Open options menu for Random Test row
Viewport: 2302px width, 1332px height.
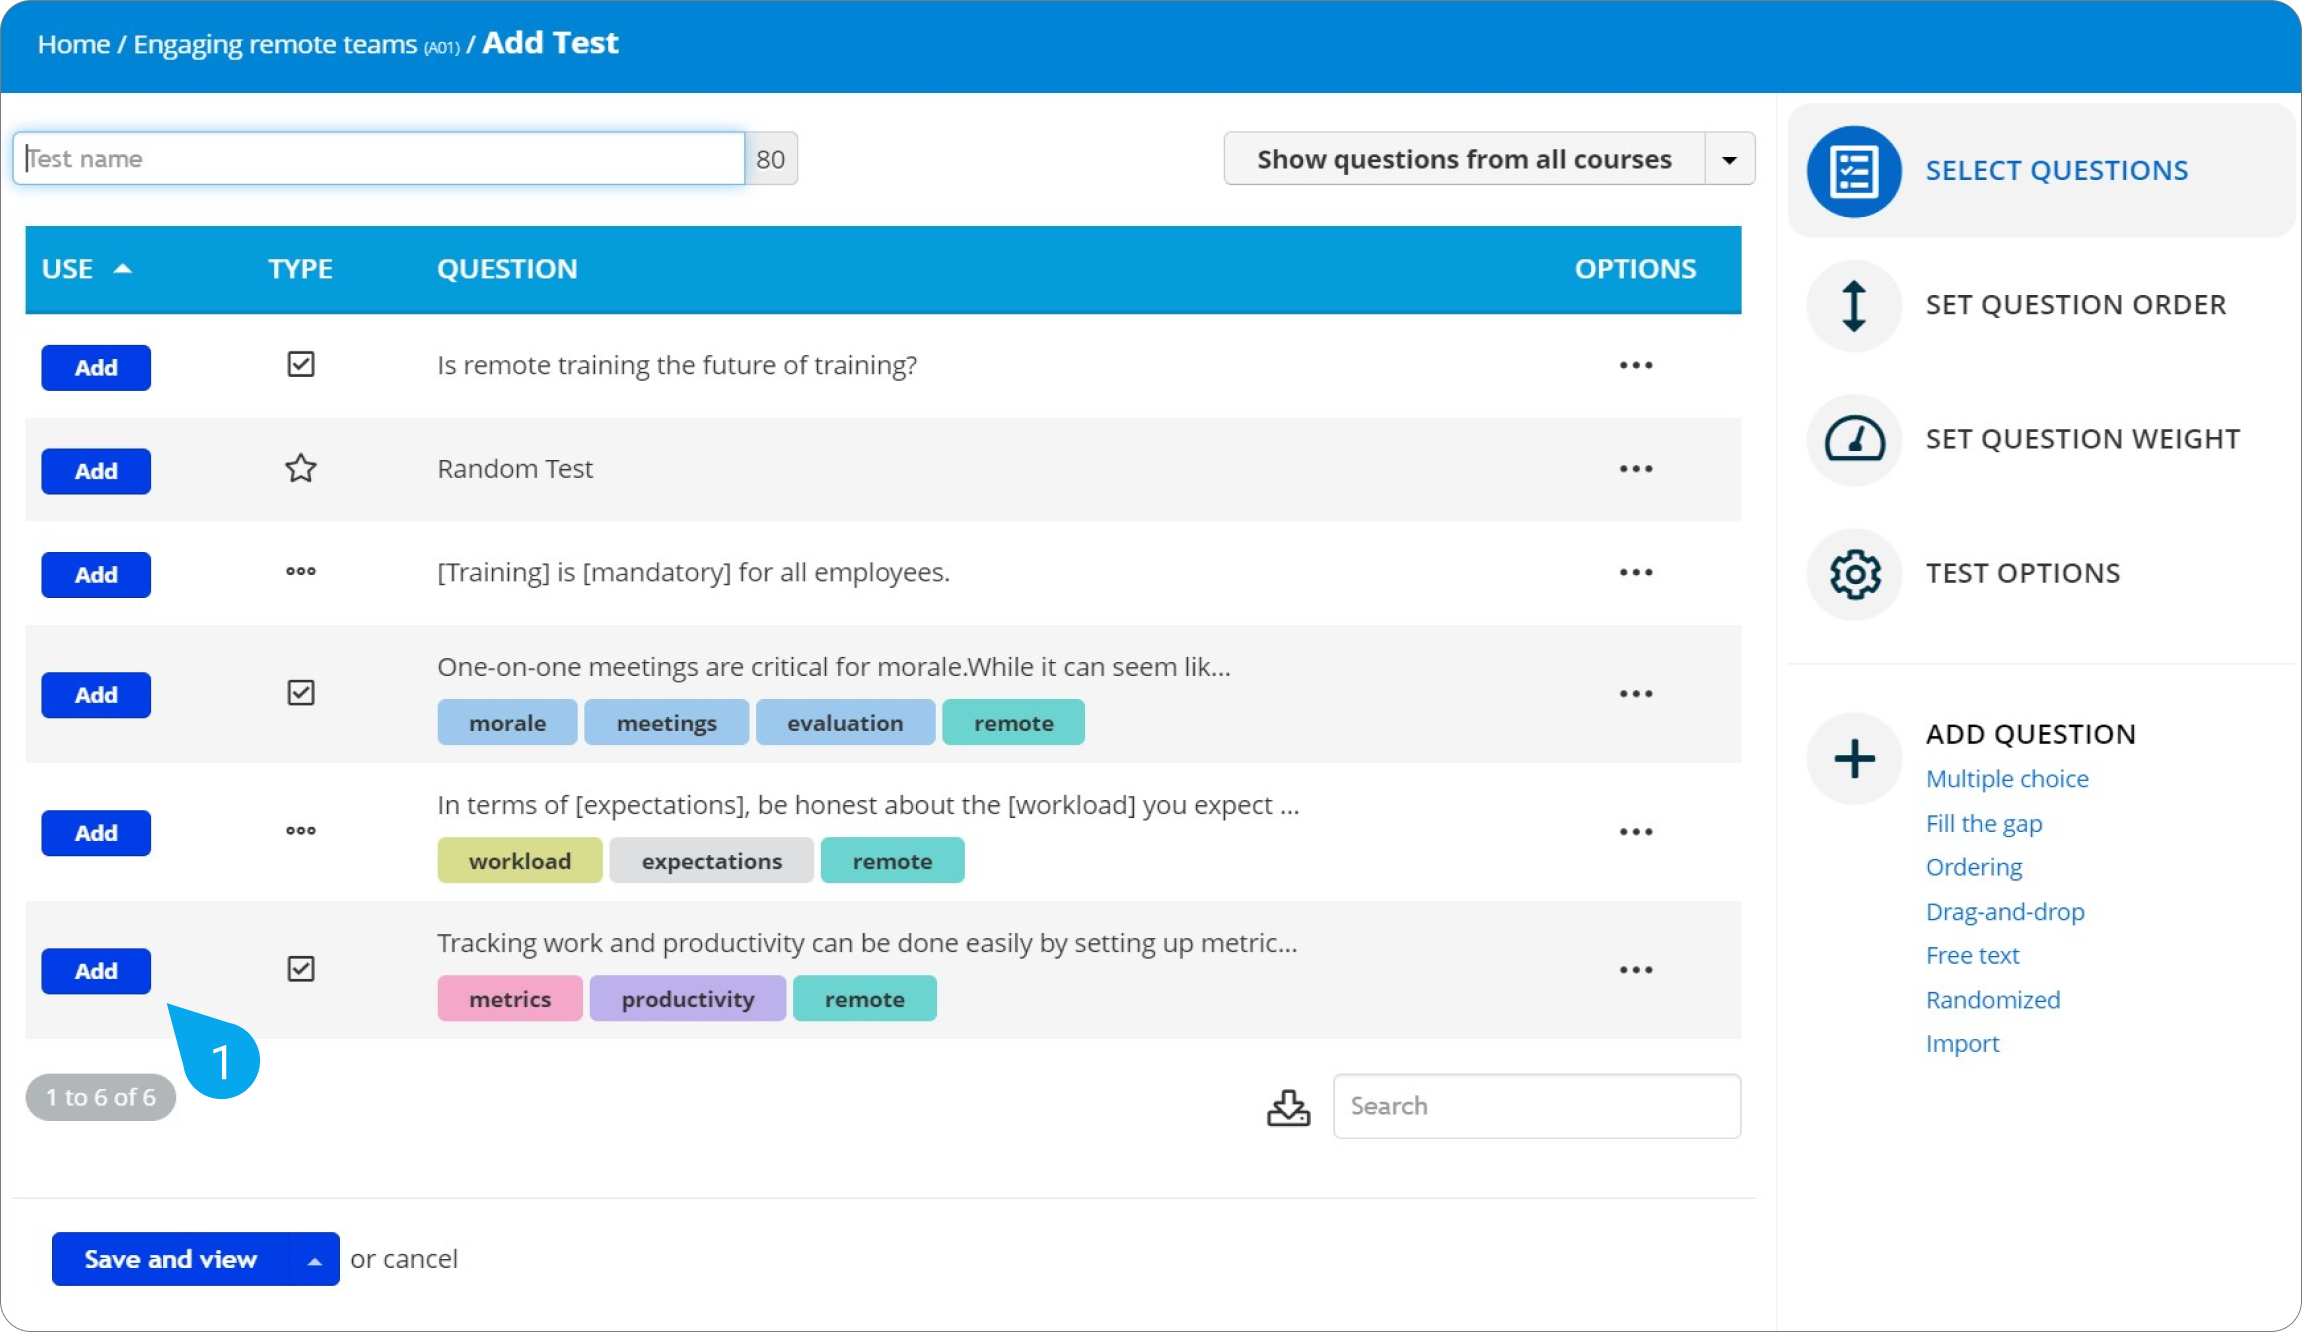[1635, 469]
